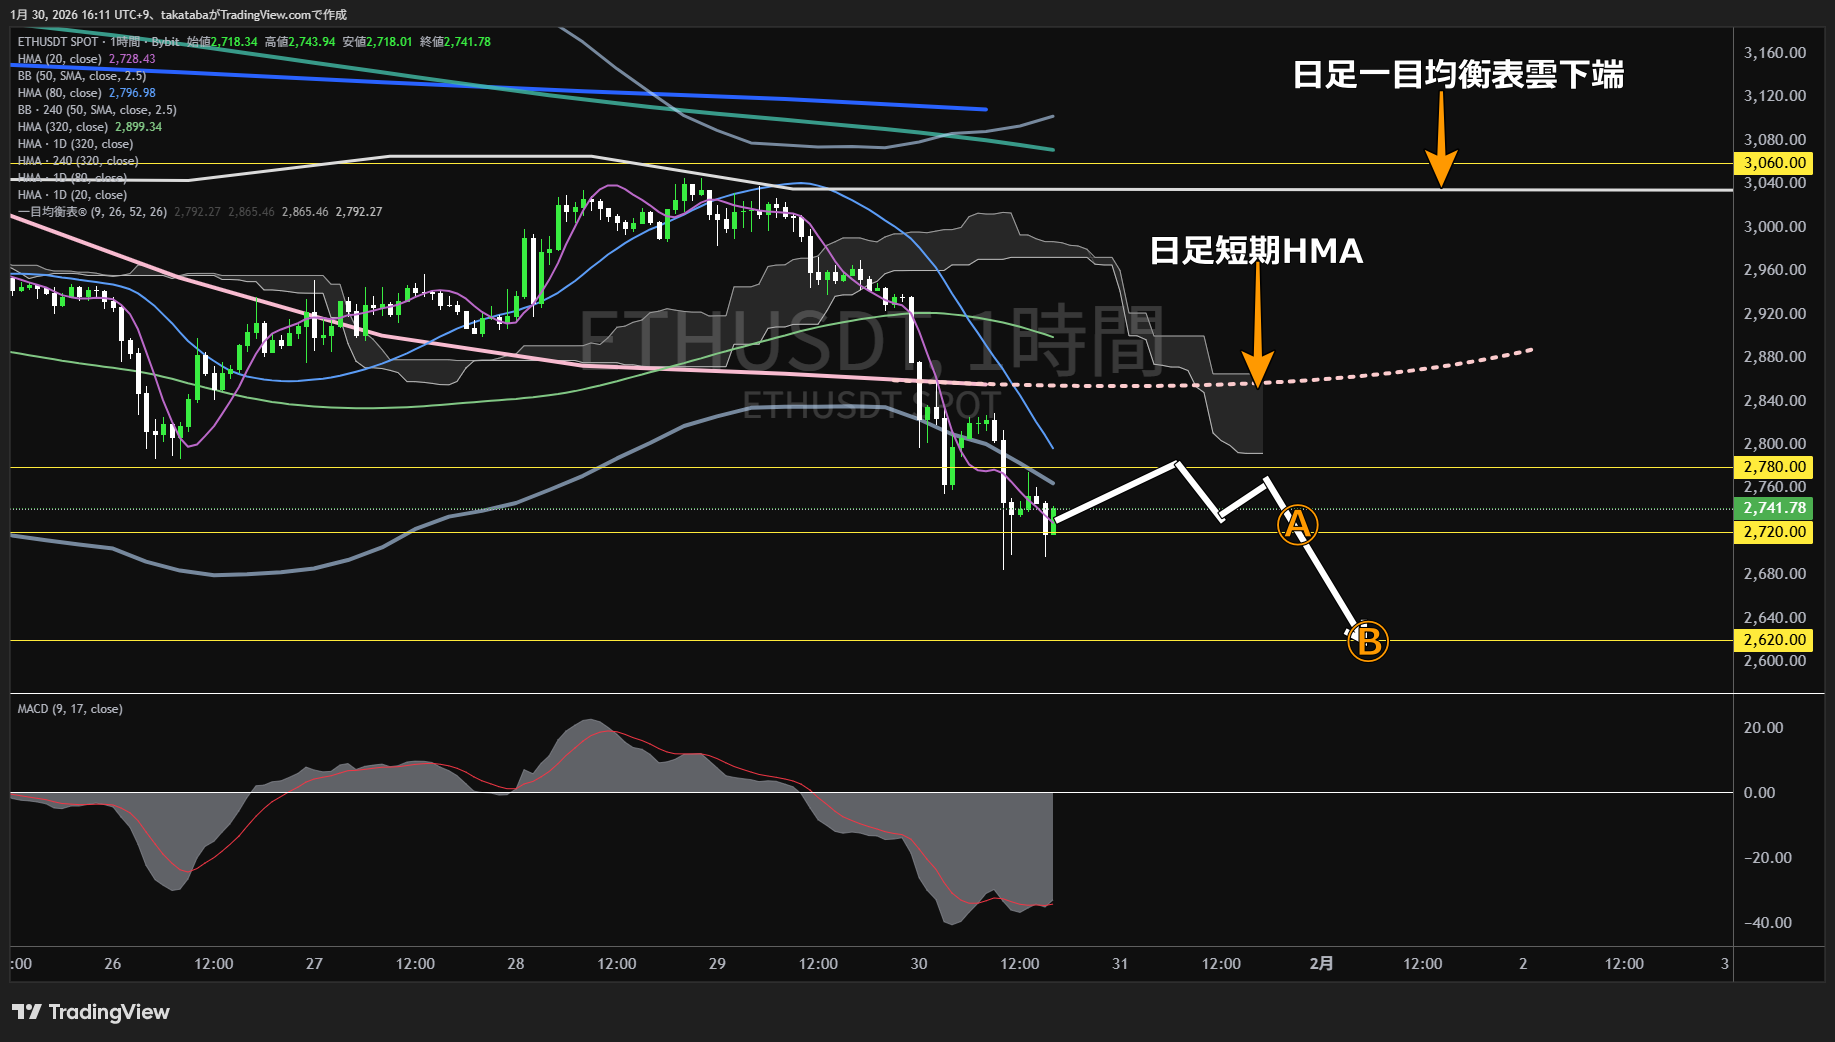Image resolution: width=1835 pixels, height=1042 pixels.
Task: Click the −40.00 value on MACD axis
Action: [x=1767, y=923]
